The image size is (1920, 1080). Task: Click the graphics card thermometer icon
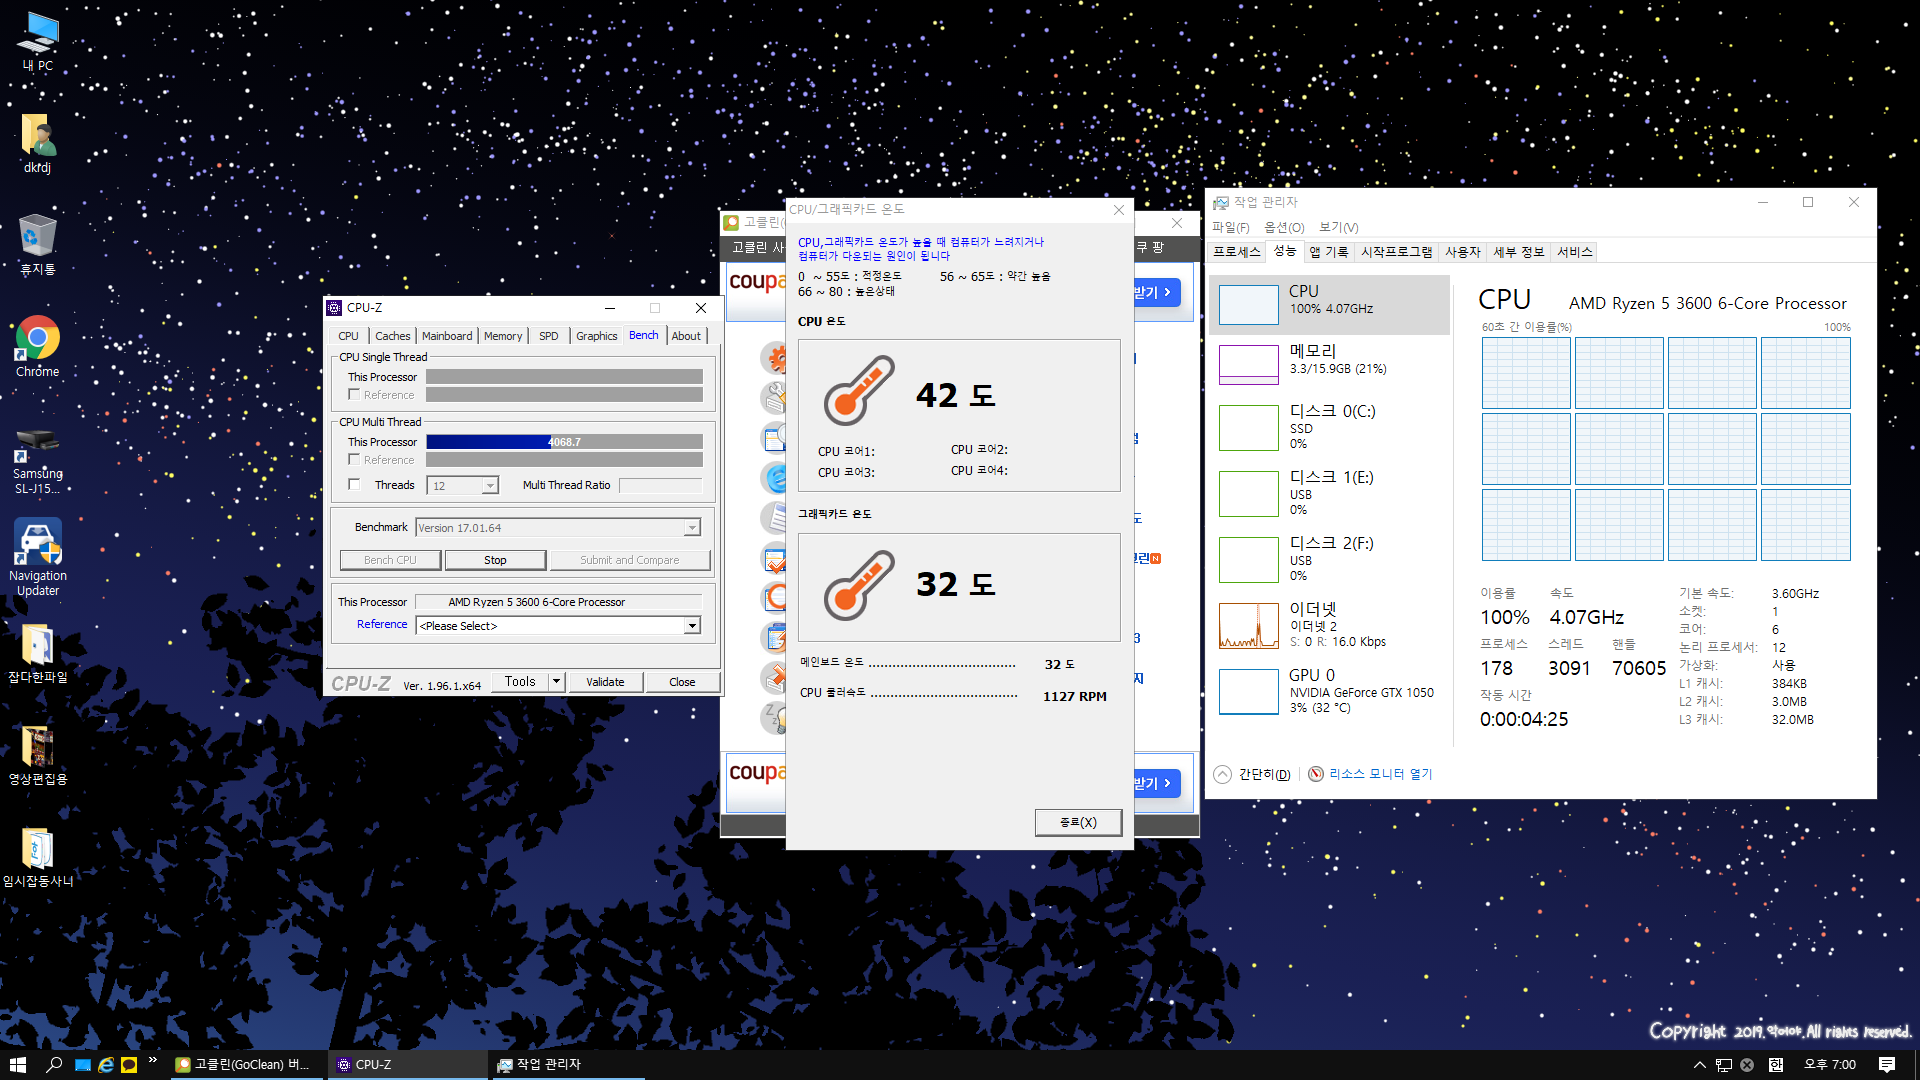858,585
